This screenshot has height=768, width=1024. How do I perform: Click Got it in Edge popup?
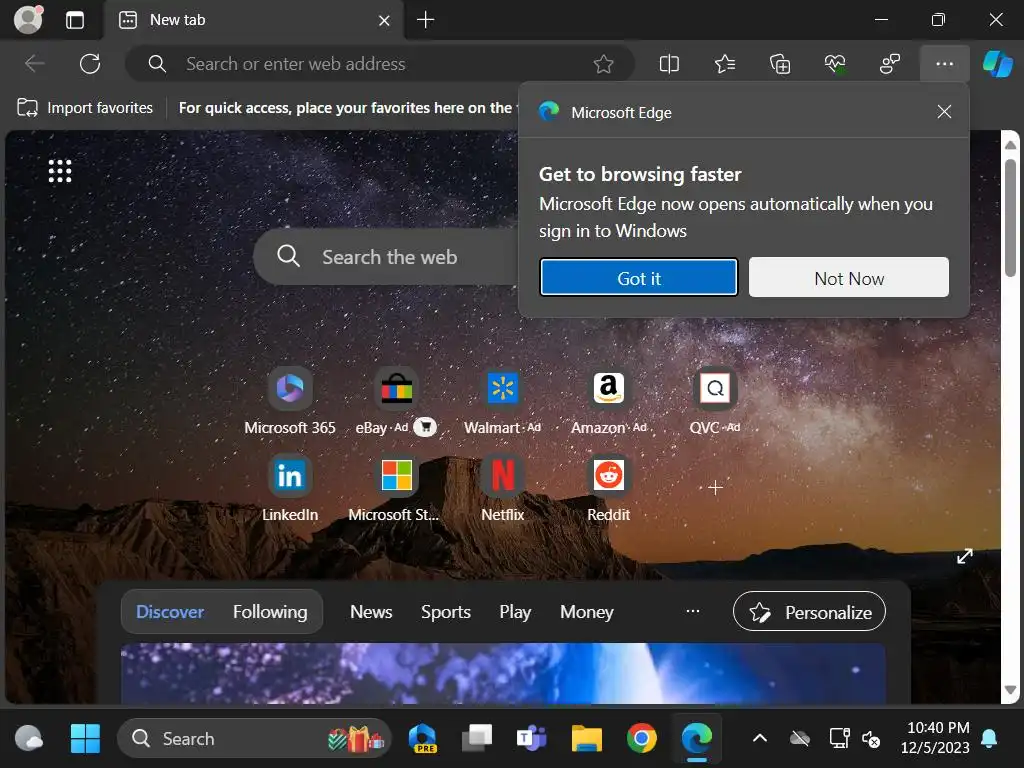click(639, 278)
